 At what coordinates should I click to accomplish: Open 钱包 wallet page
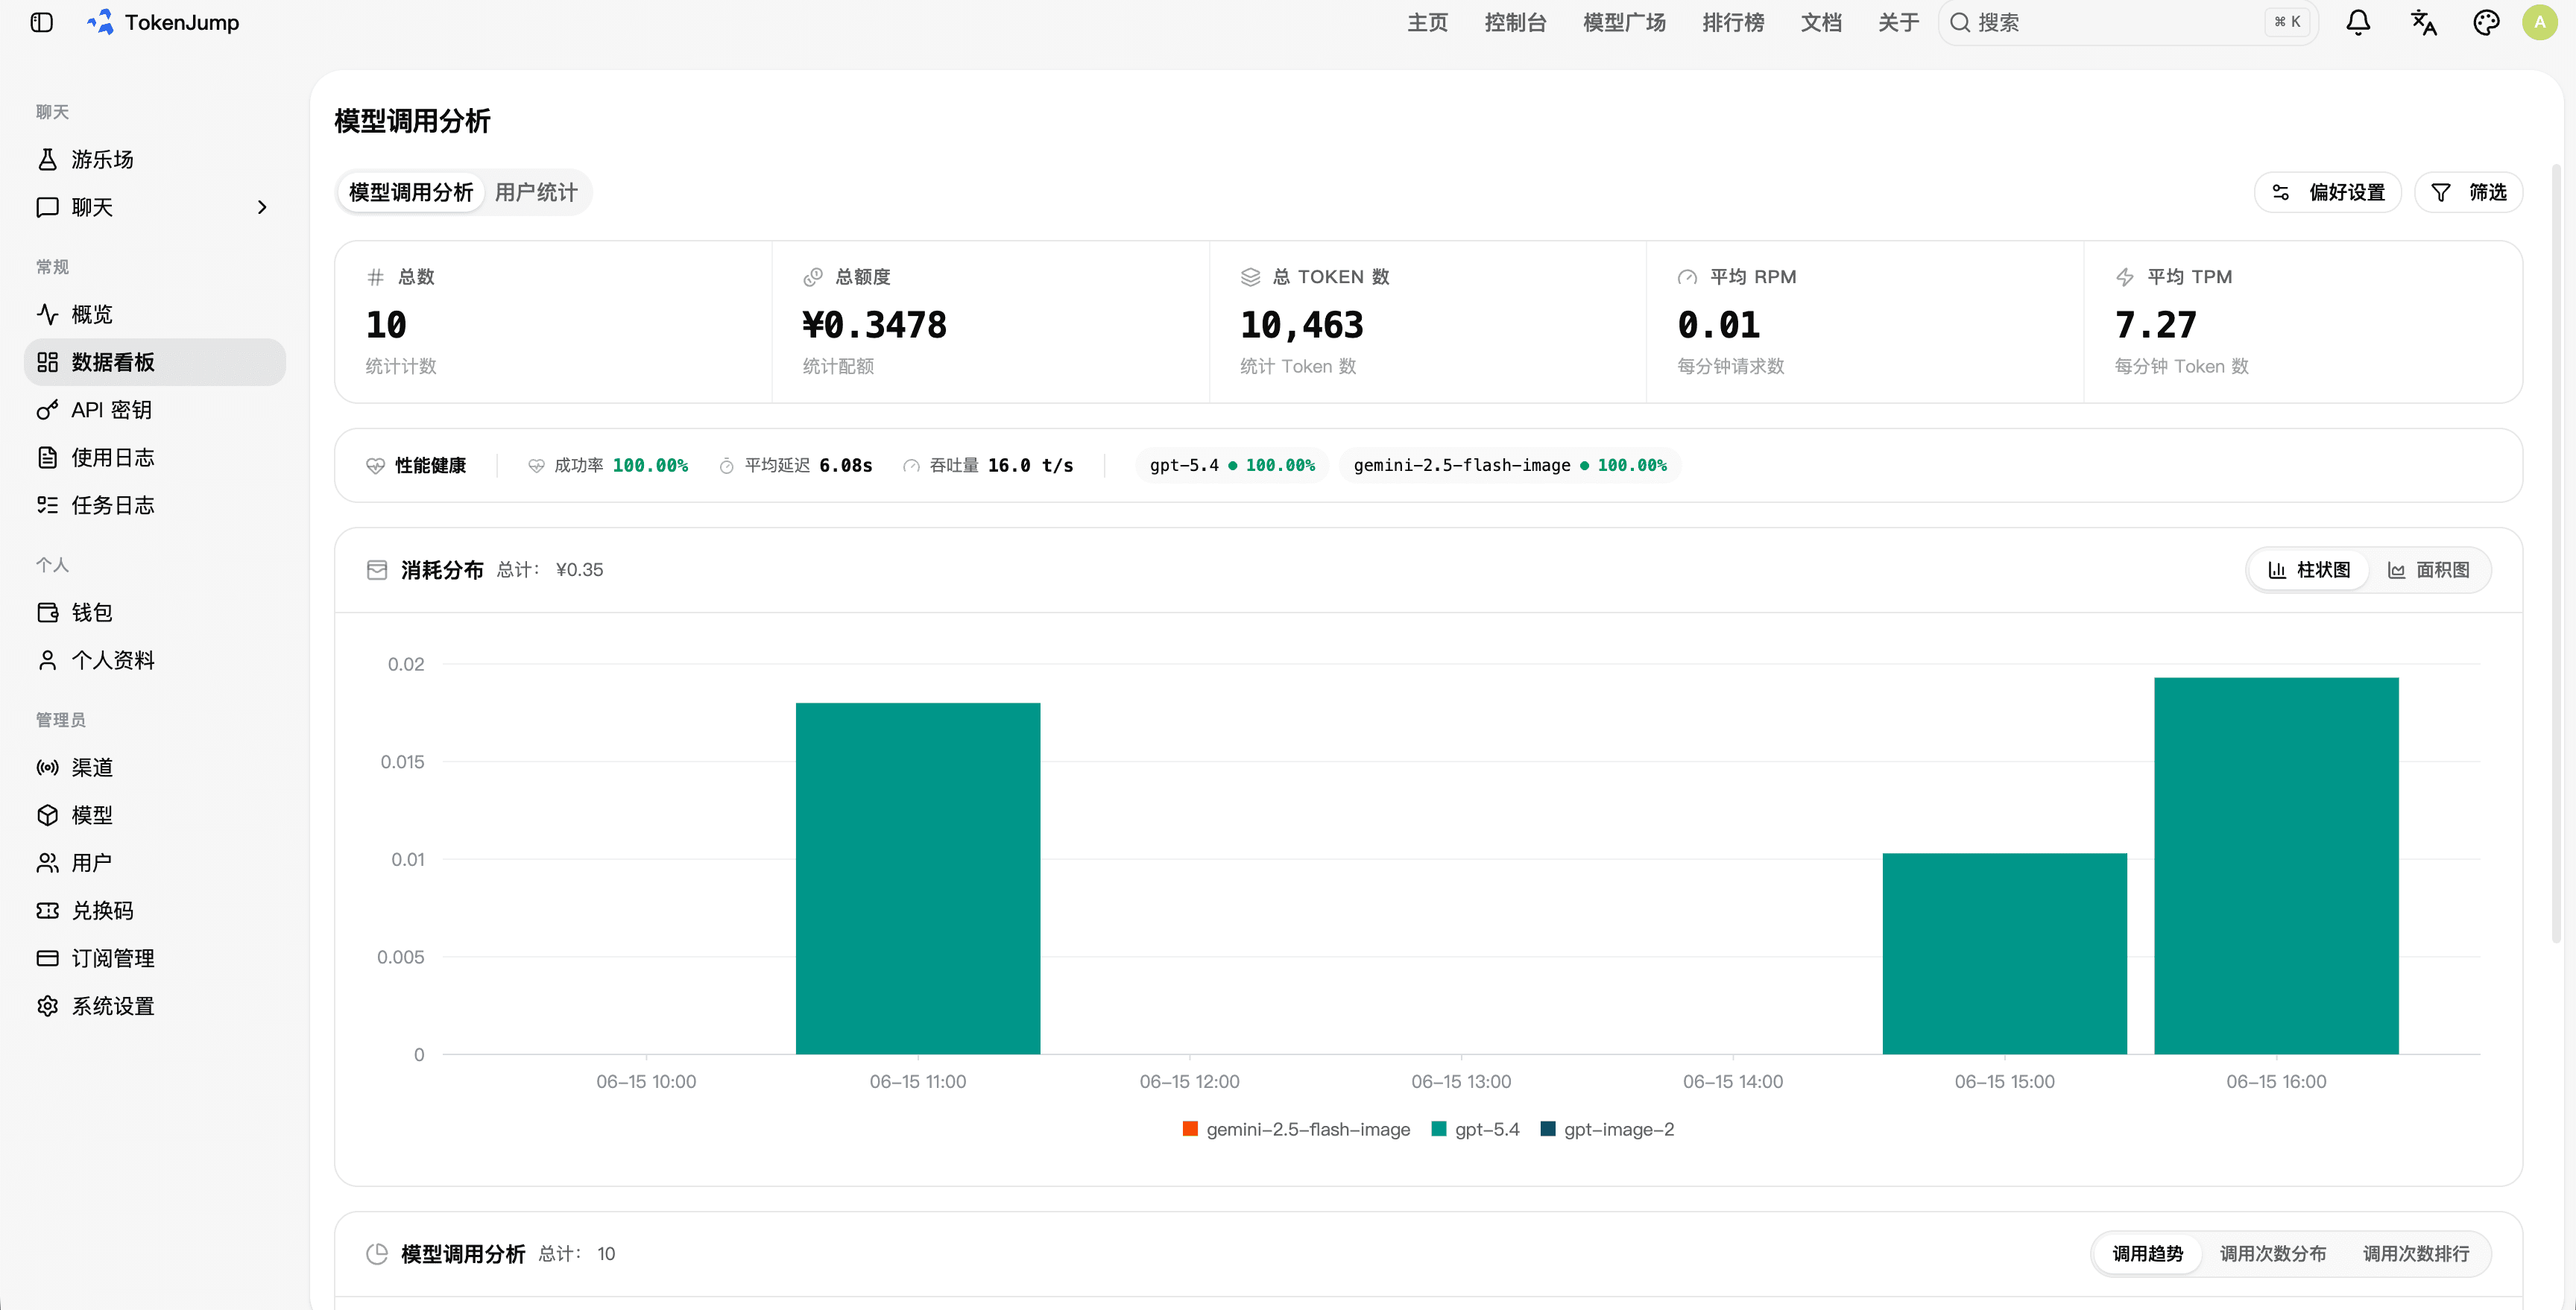[x=155, y=612]
